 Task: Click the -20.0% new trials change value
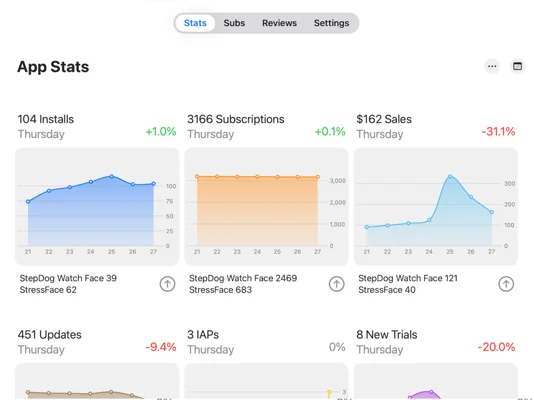(496, 347)
